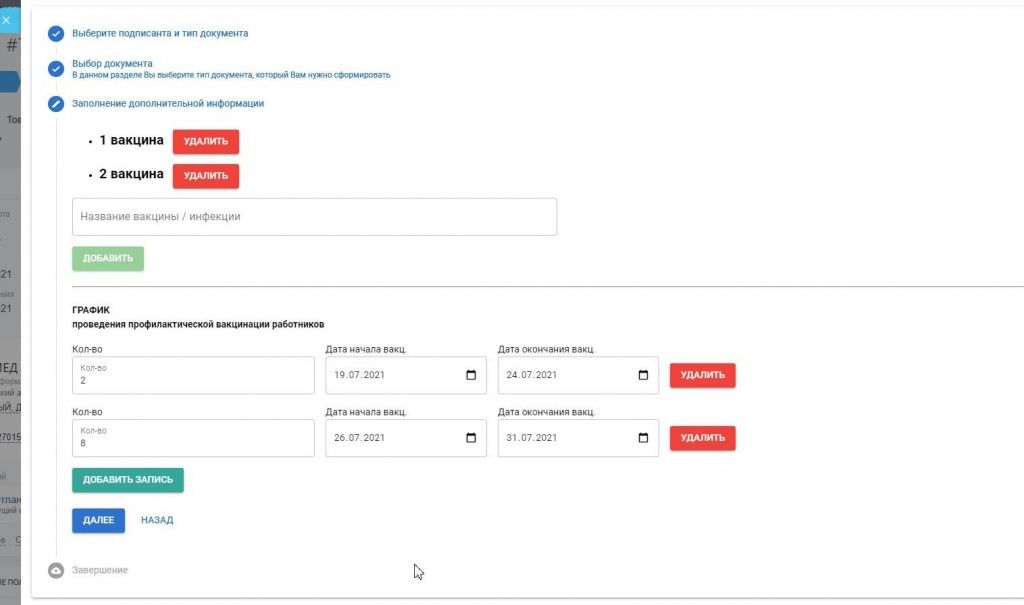Remove the first schedule row with УДАЛИТЬ
The width and height of the screenshot is (1024, 605).
pyautogui.click(x=702, y=375)
